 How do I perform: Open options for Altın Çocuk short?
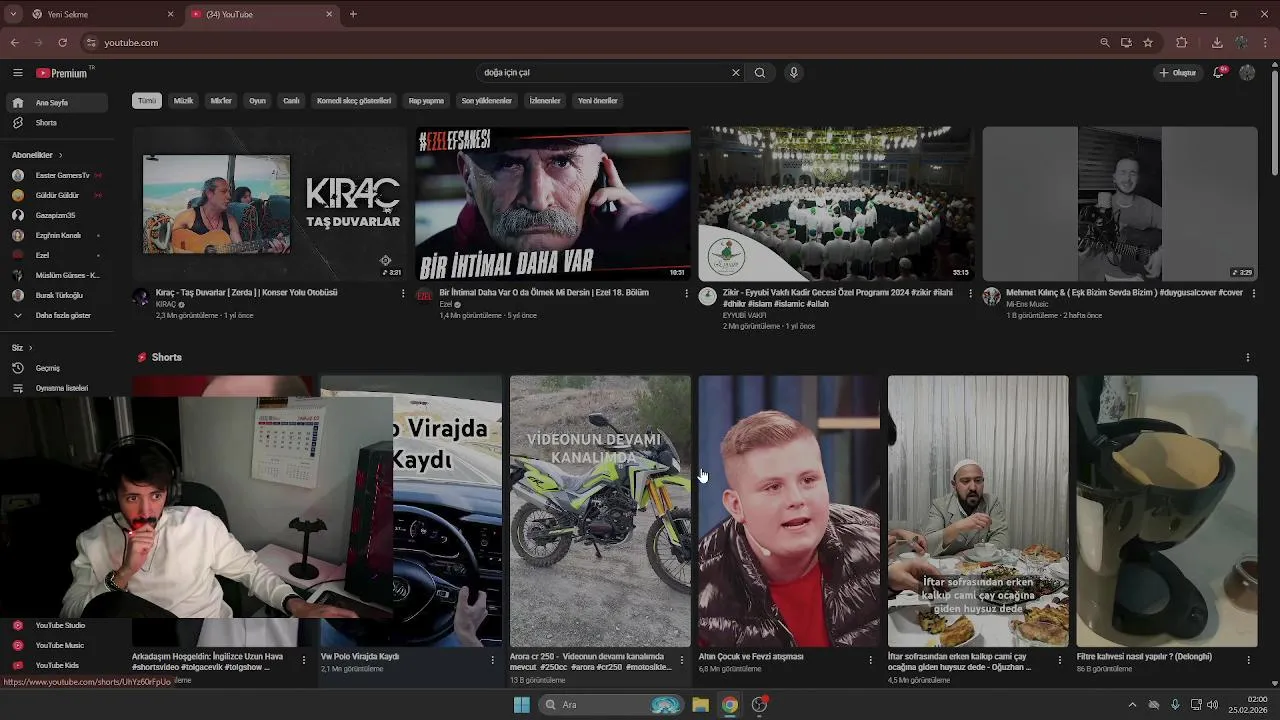[870, 660]
